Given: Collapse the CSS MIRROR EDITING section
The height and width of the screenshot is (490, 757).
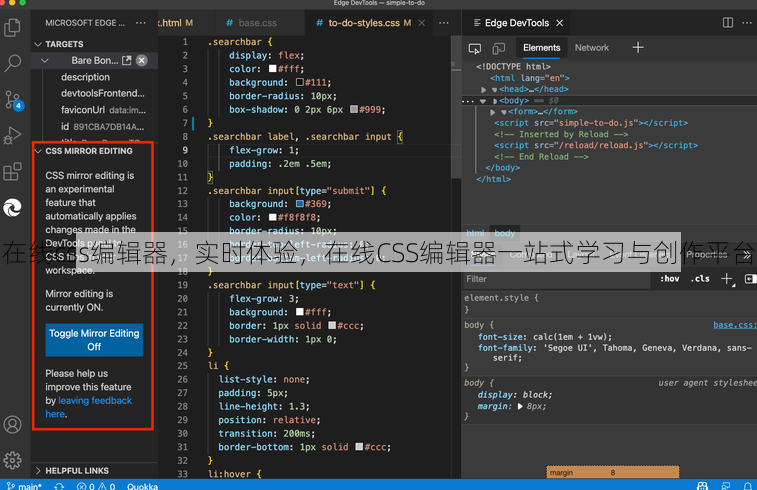Looking at the screenshot, I should 38,151.
